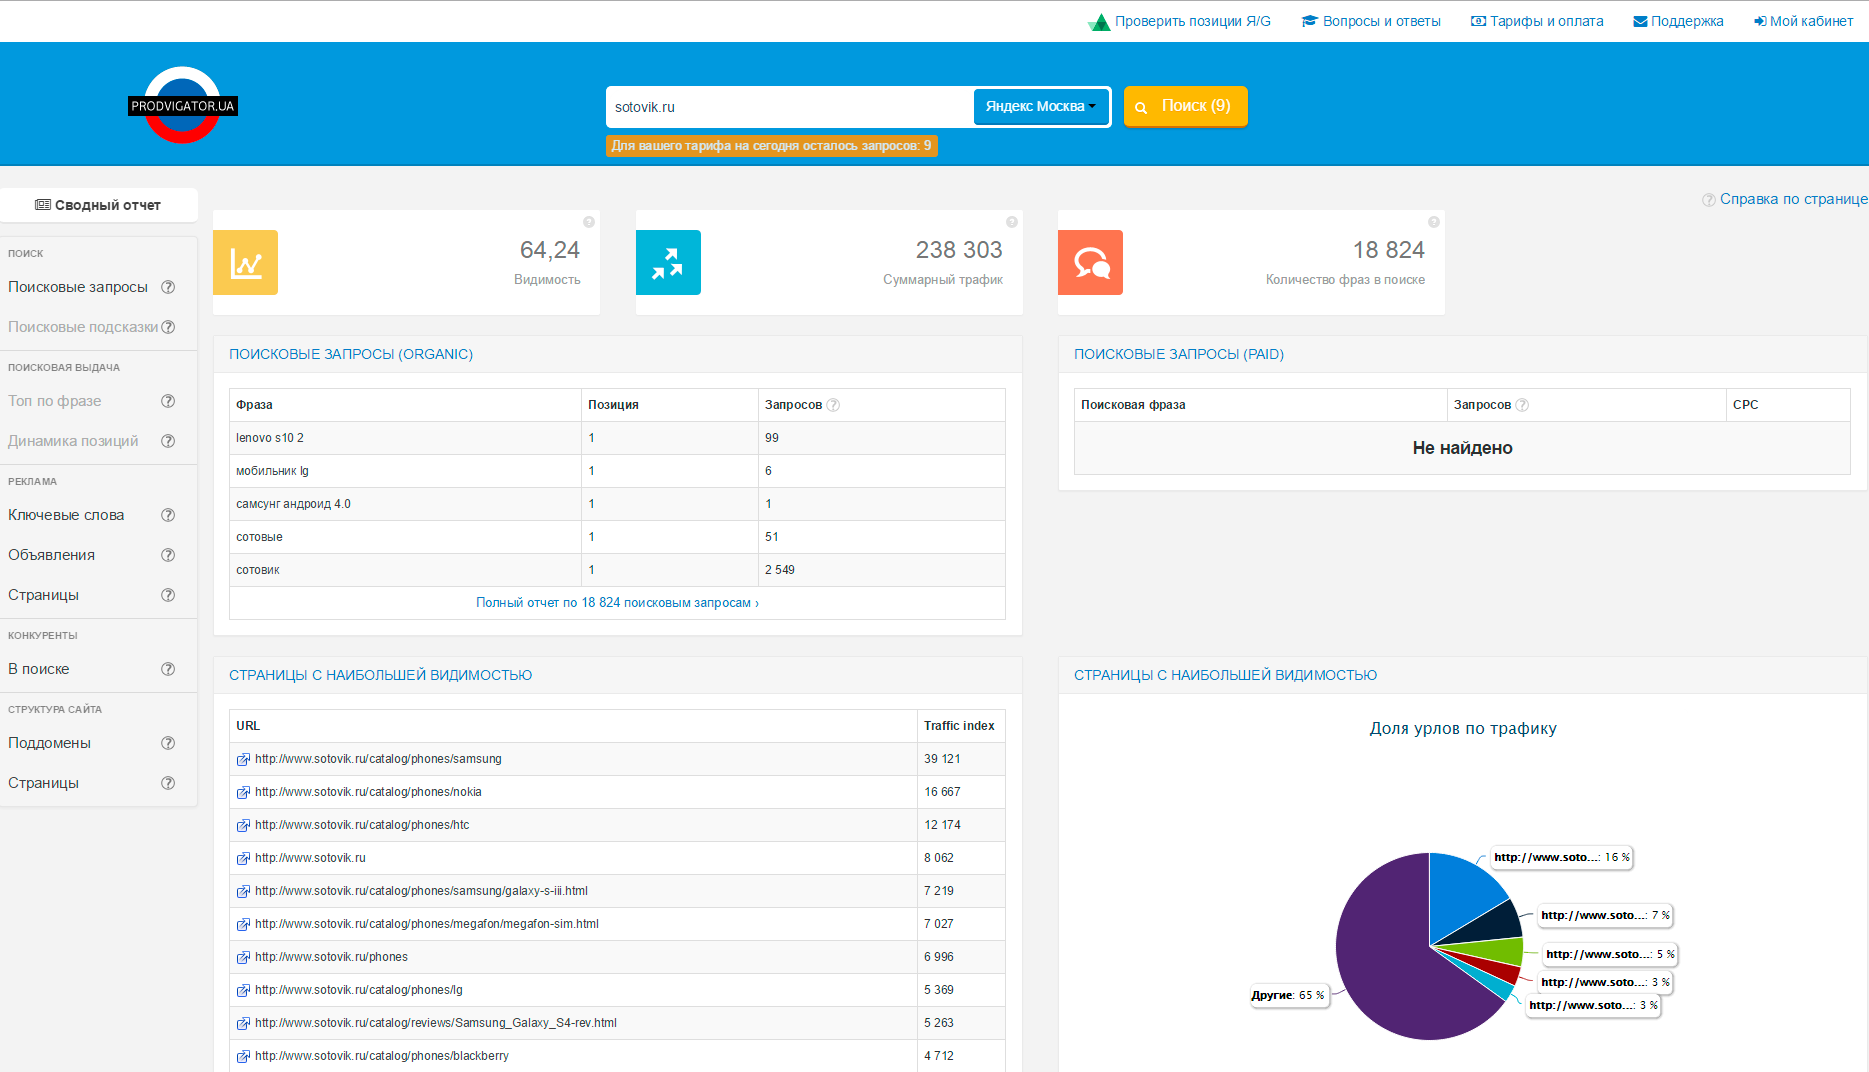Click the Traffic index column header
Image resolution: width=1869 pixels, height=1072 pixels.
[x=959, y=726]
